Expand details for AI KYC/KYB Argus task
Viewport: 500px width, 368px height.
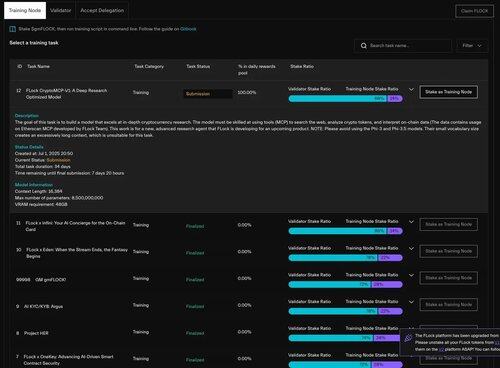[x=411, y=302]
